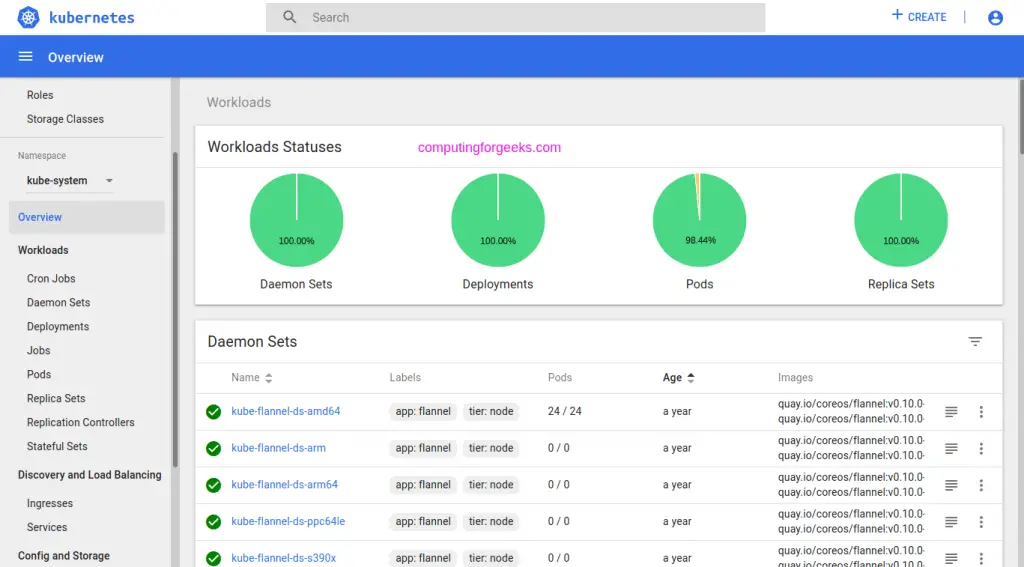1024x567 pixels.
Task: Click green status check for kube-flannel-ds-ppc64le
Action: 214,521
